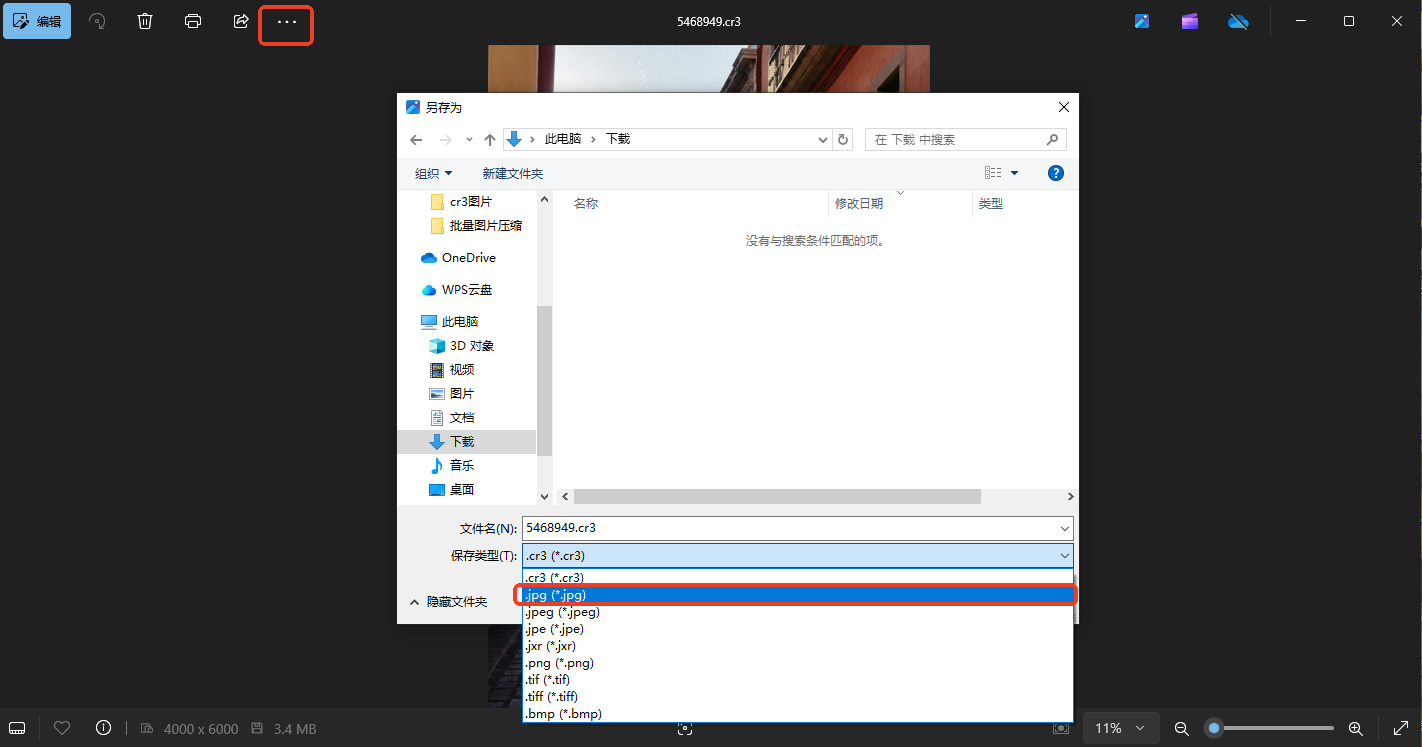Open the file name history dropdown
The height and width of the screenshot is (747, 1422).
pos(1065,528)
